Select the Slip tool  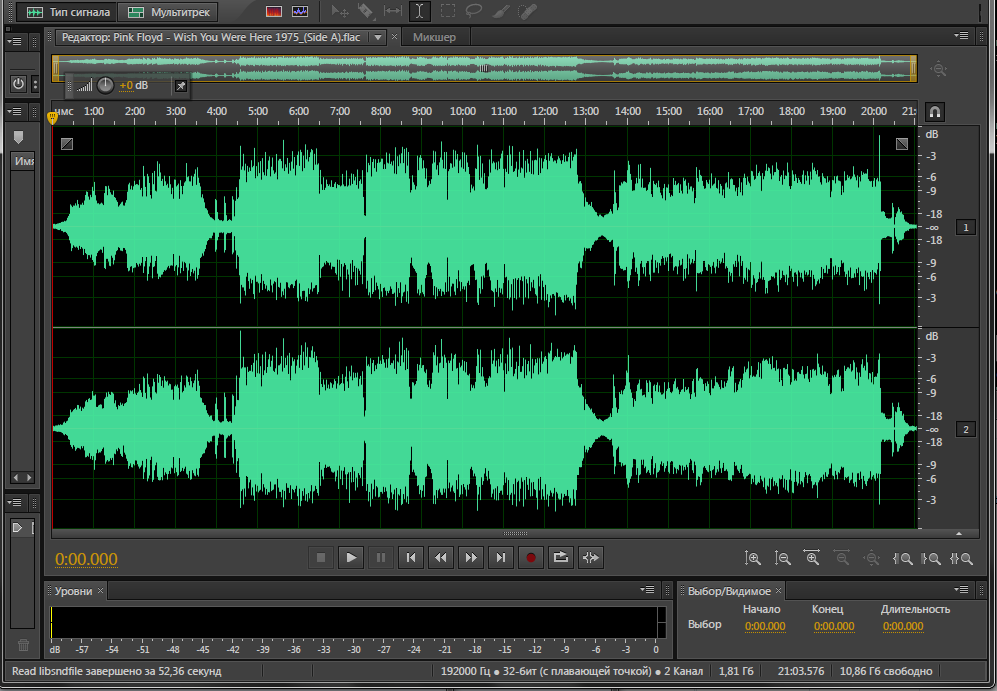[x=393, y=11]
